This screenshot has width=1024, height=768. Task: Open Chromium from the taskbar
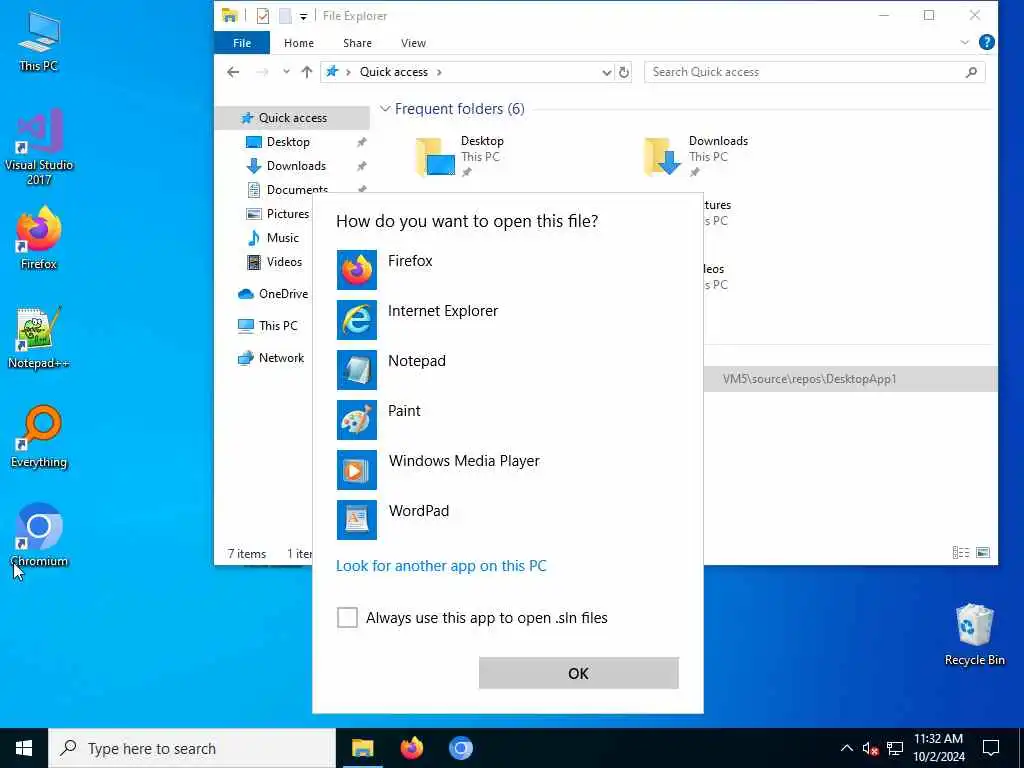[x=460, y=748]
